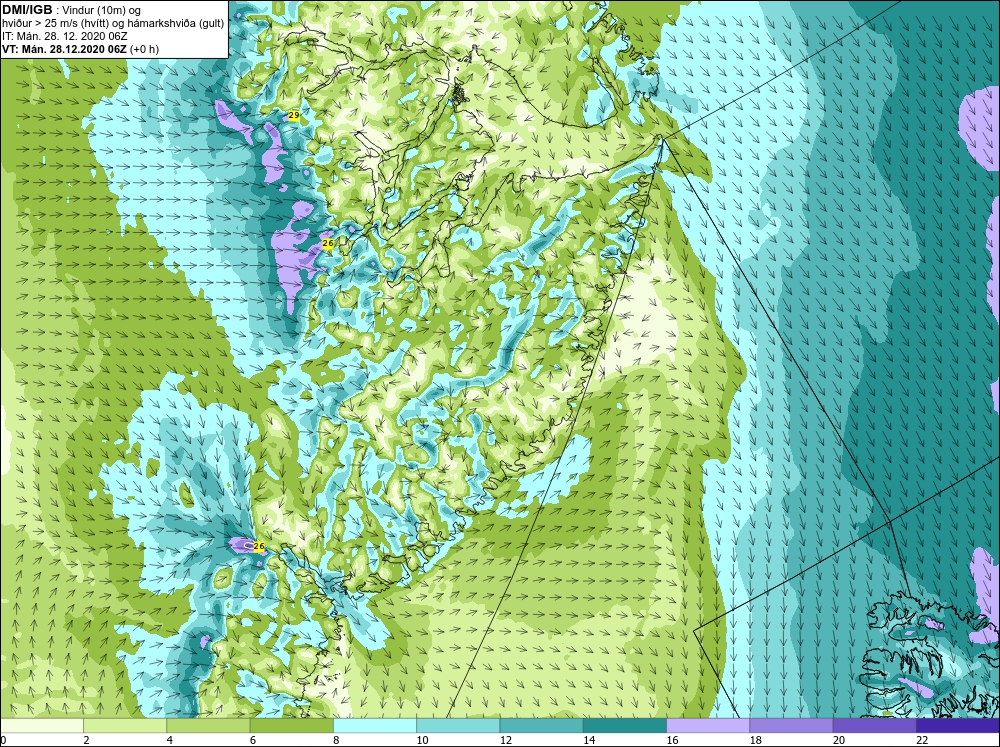Screen dimensions: 1000x747
Task: Pick the 10–12 m/s turquoise legend swatch
Action: coord(458,725)
